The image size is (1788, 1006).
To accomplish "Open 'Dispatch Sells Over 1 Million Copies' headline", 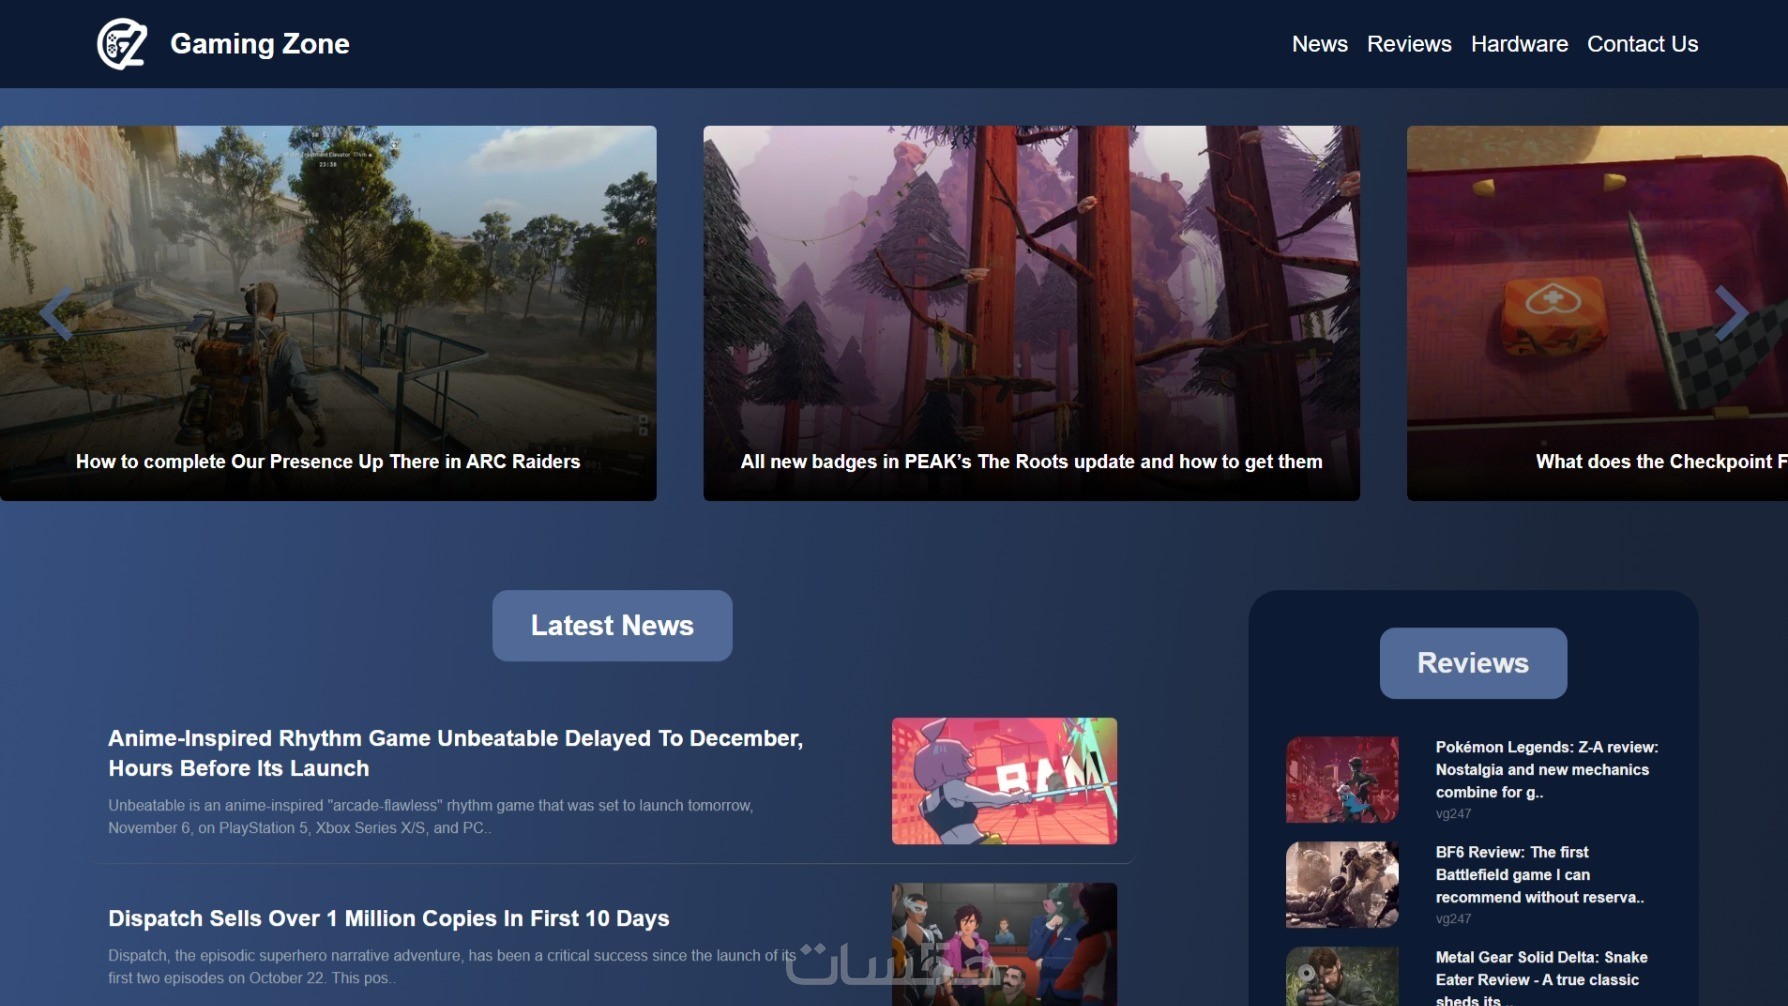I will [389, 918].
